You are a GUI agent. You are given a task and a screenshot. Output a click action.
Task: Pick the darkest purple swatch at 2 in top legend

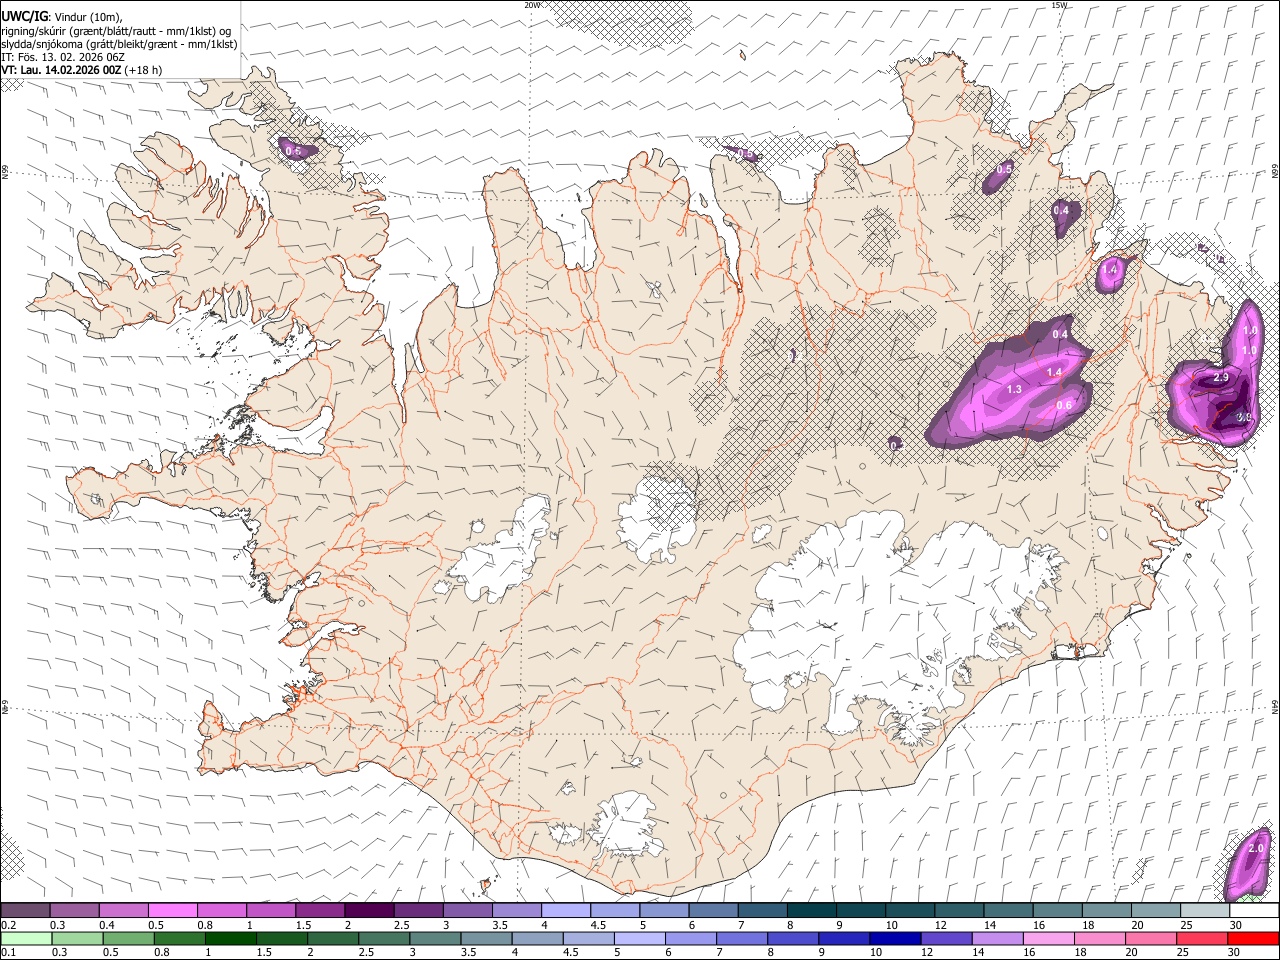[369, 910]
